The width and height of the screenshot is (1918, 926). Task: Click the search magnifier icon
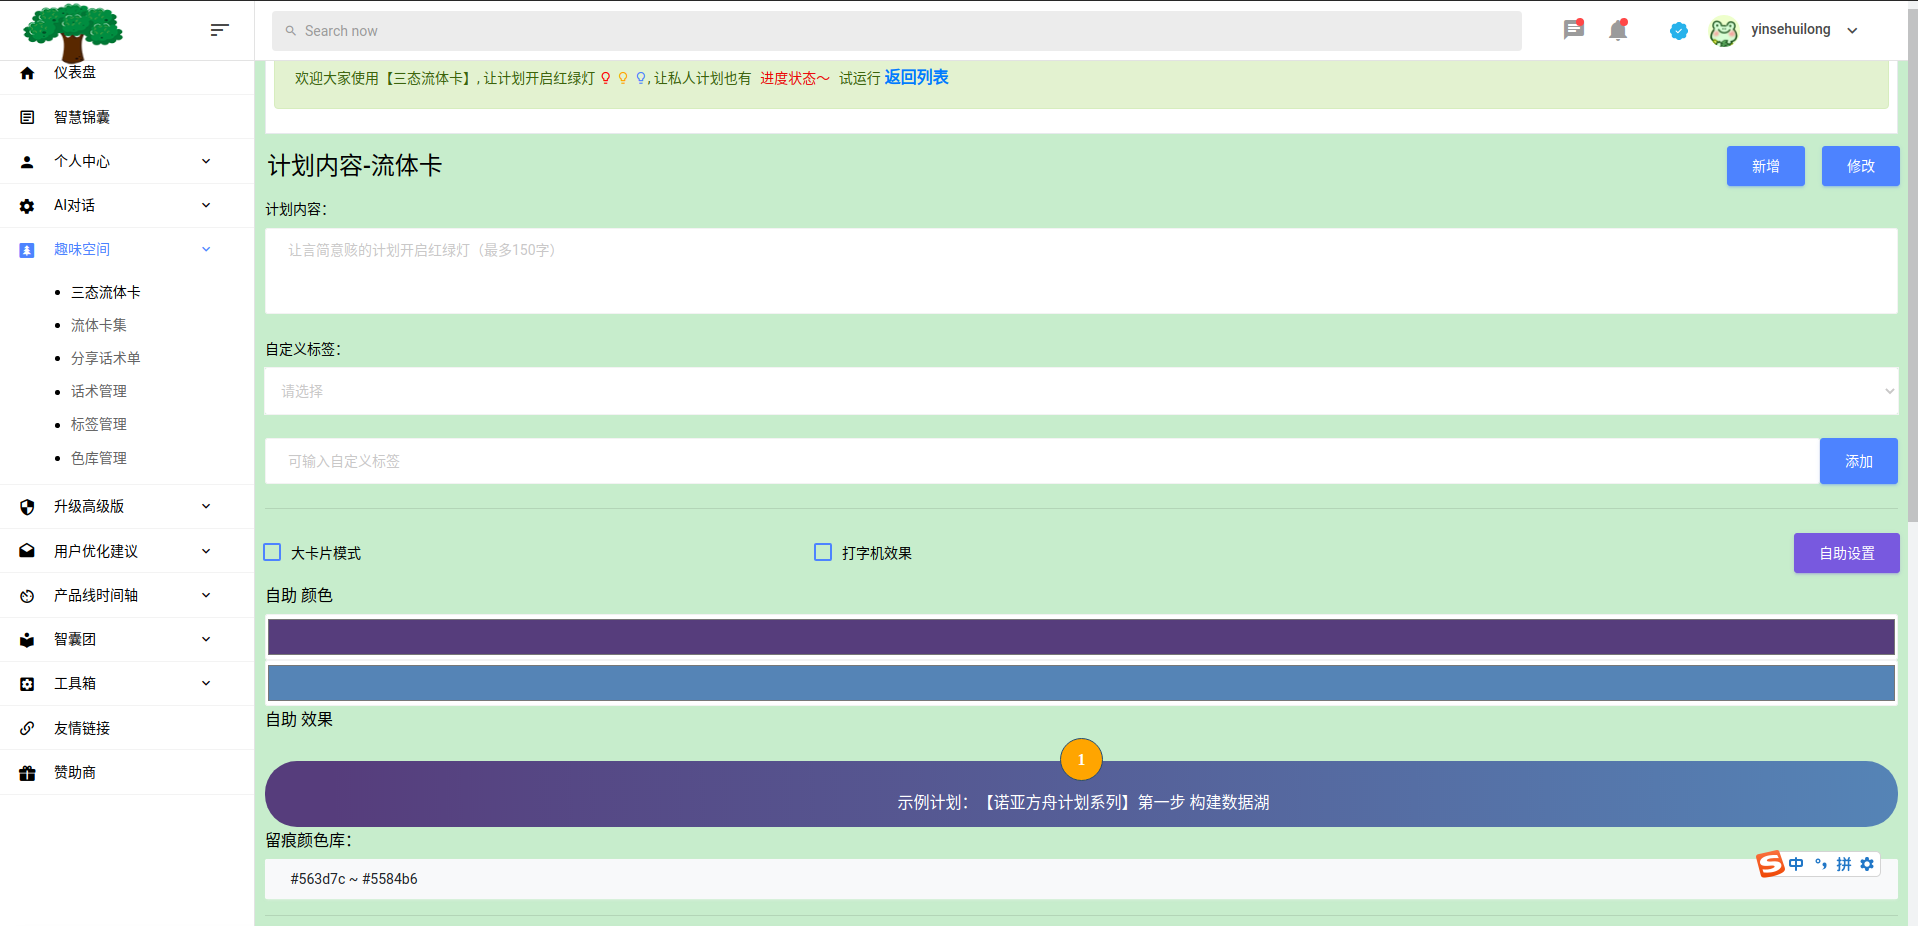tap(291, 31)
